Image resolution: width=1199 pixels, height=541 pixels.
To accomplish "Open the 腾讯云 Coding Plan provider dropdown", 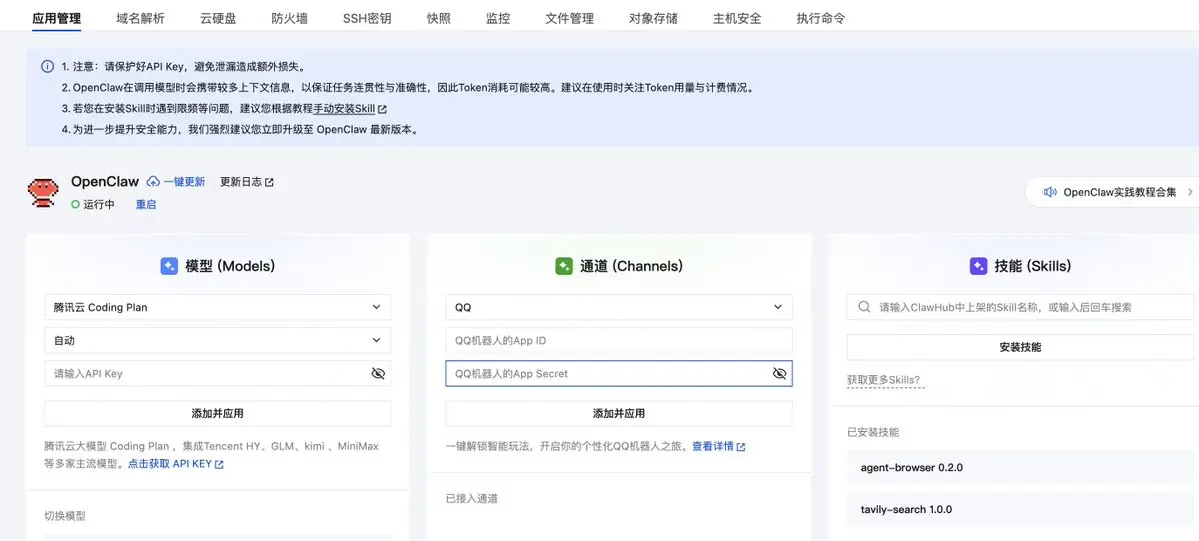I will pyautogui.click(x=218, y=307).
